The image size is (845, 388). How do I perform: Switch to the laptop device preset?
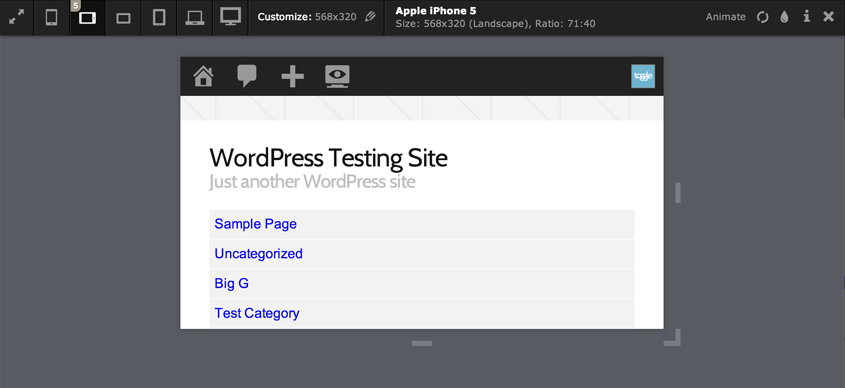[195, 18]
